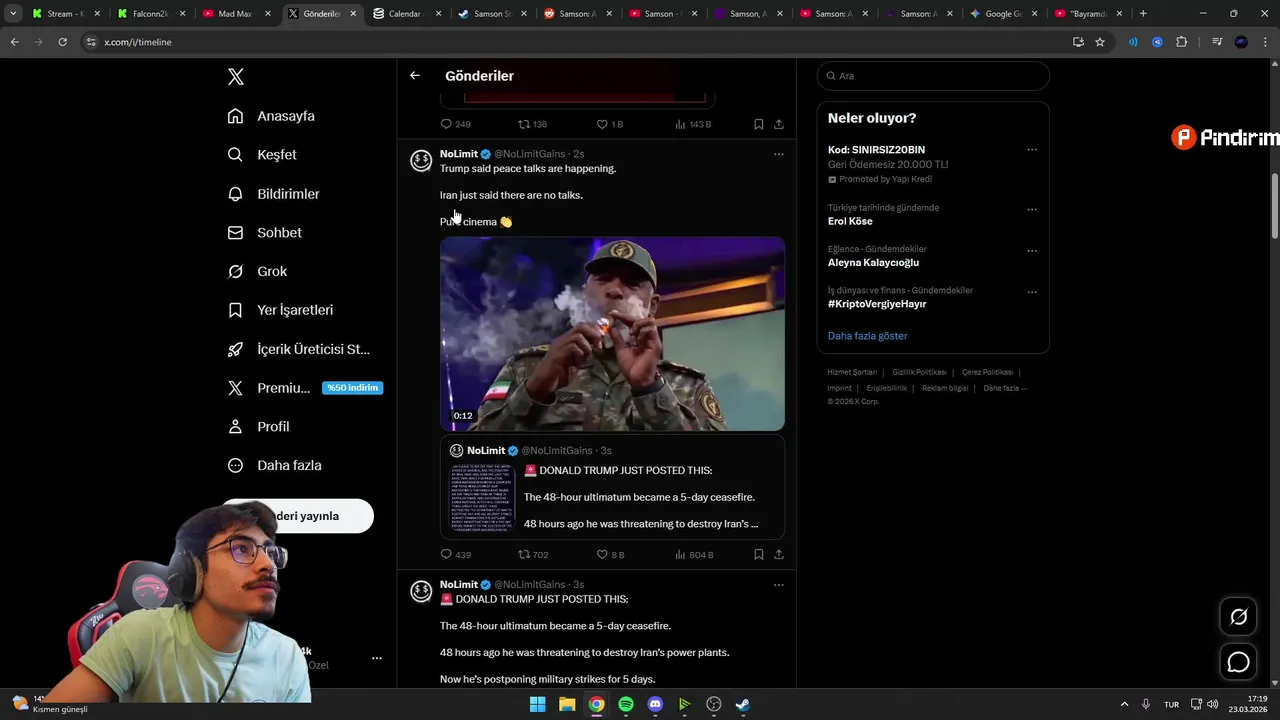Screen dimensions: 1280x720
Task: Bookmark this page with star icon
Action: click(1100, 42)
